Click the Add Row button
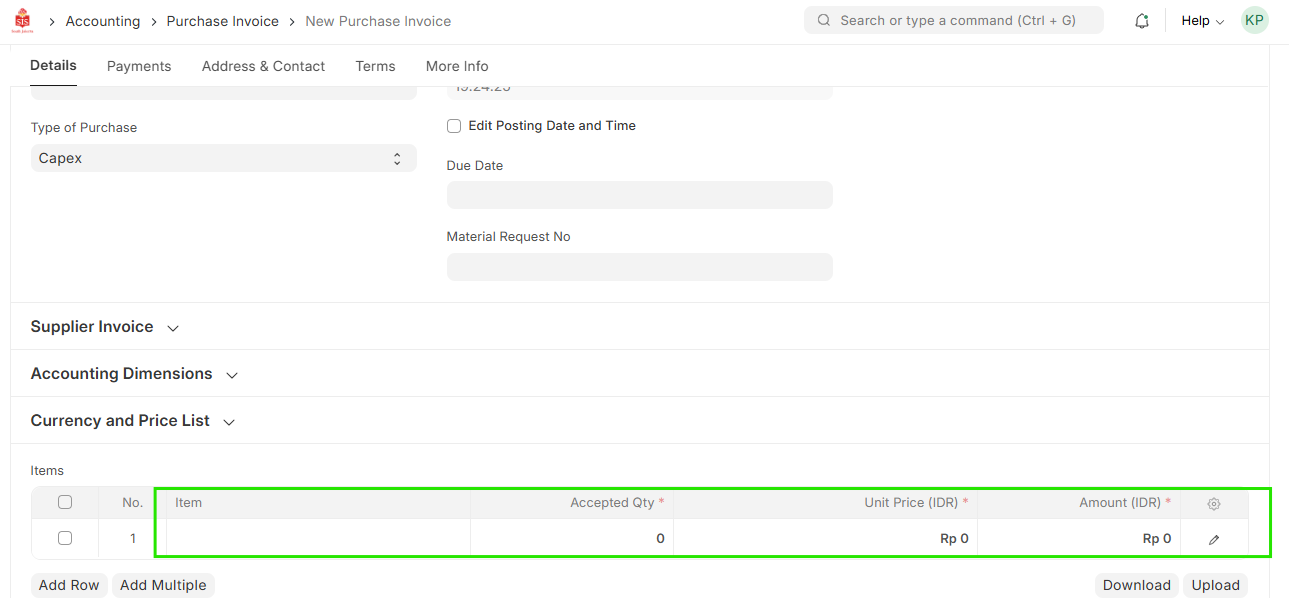Image resolution: width=1289 pixels, height=598 pixels. pos(69,585)
